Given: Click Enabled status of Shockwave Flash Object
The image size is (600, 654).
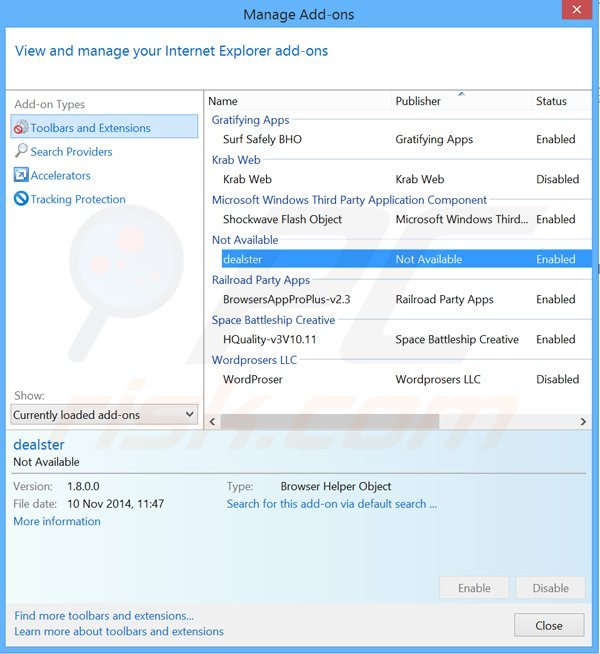Looking at the screenshot, I should click(x=556, y=219).
